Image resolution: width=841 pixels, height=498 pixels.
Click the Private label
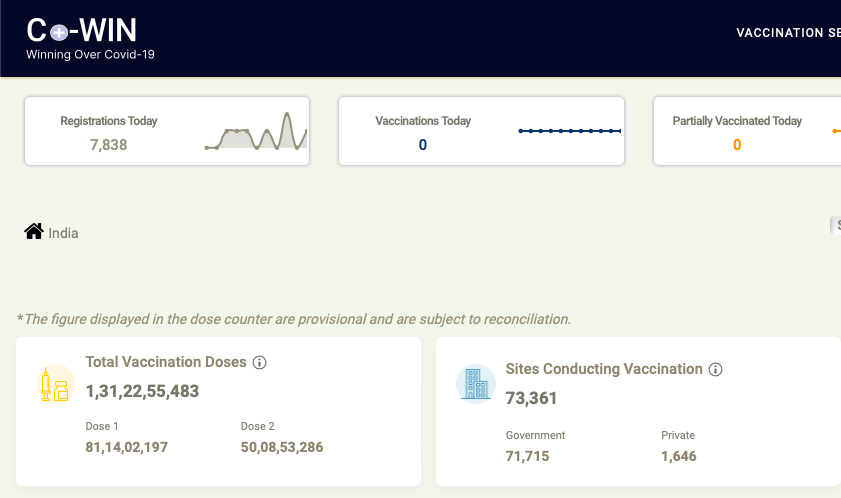(678, 435)
